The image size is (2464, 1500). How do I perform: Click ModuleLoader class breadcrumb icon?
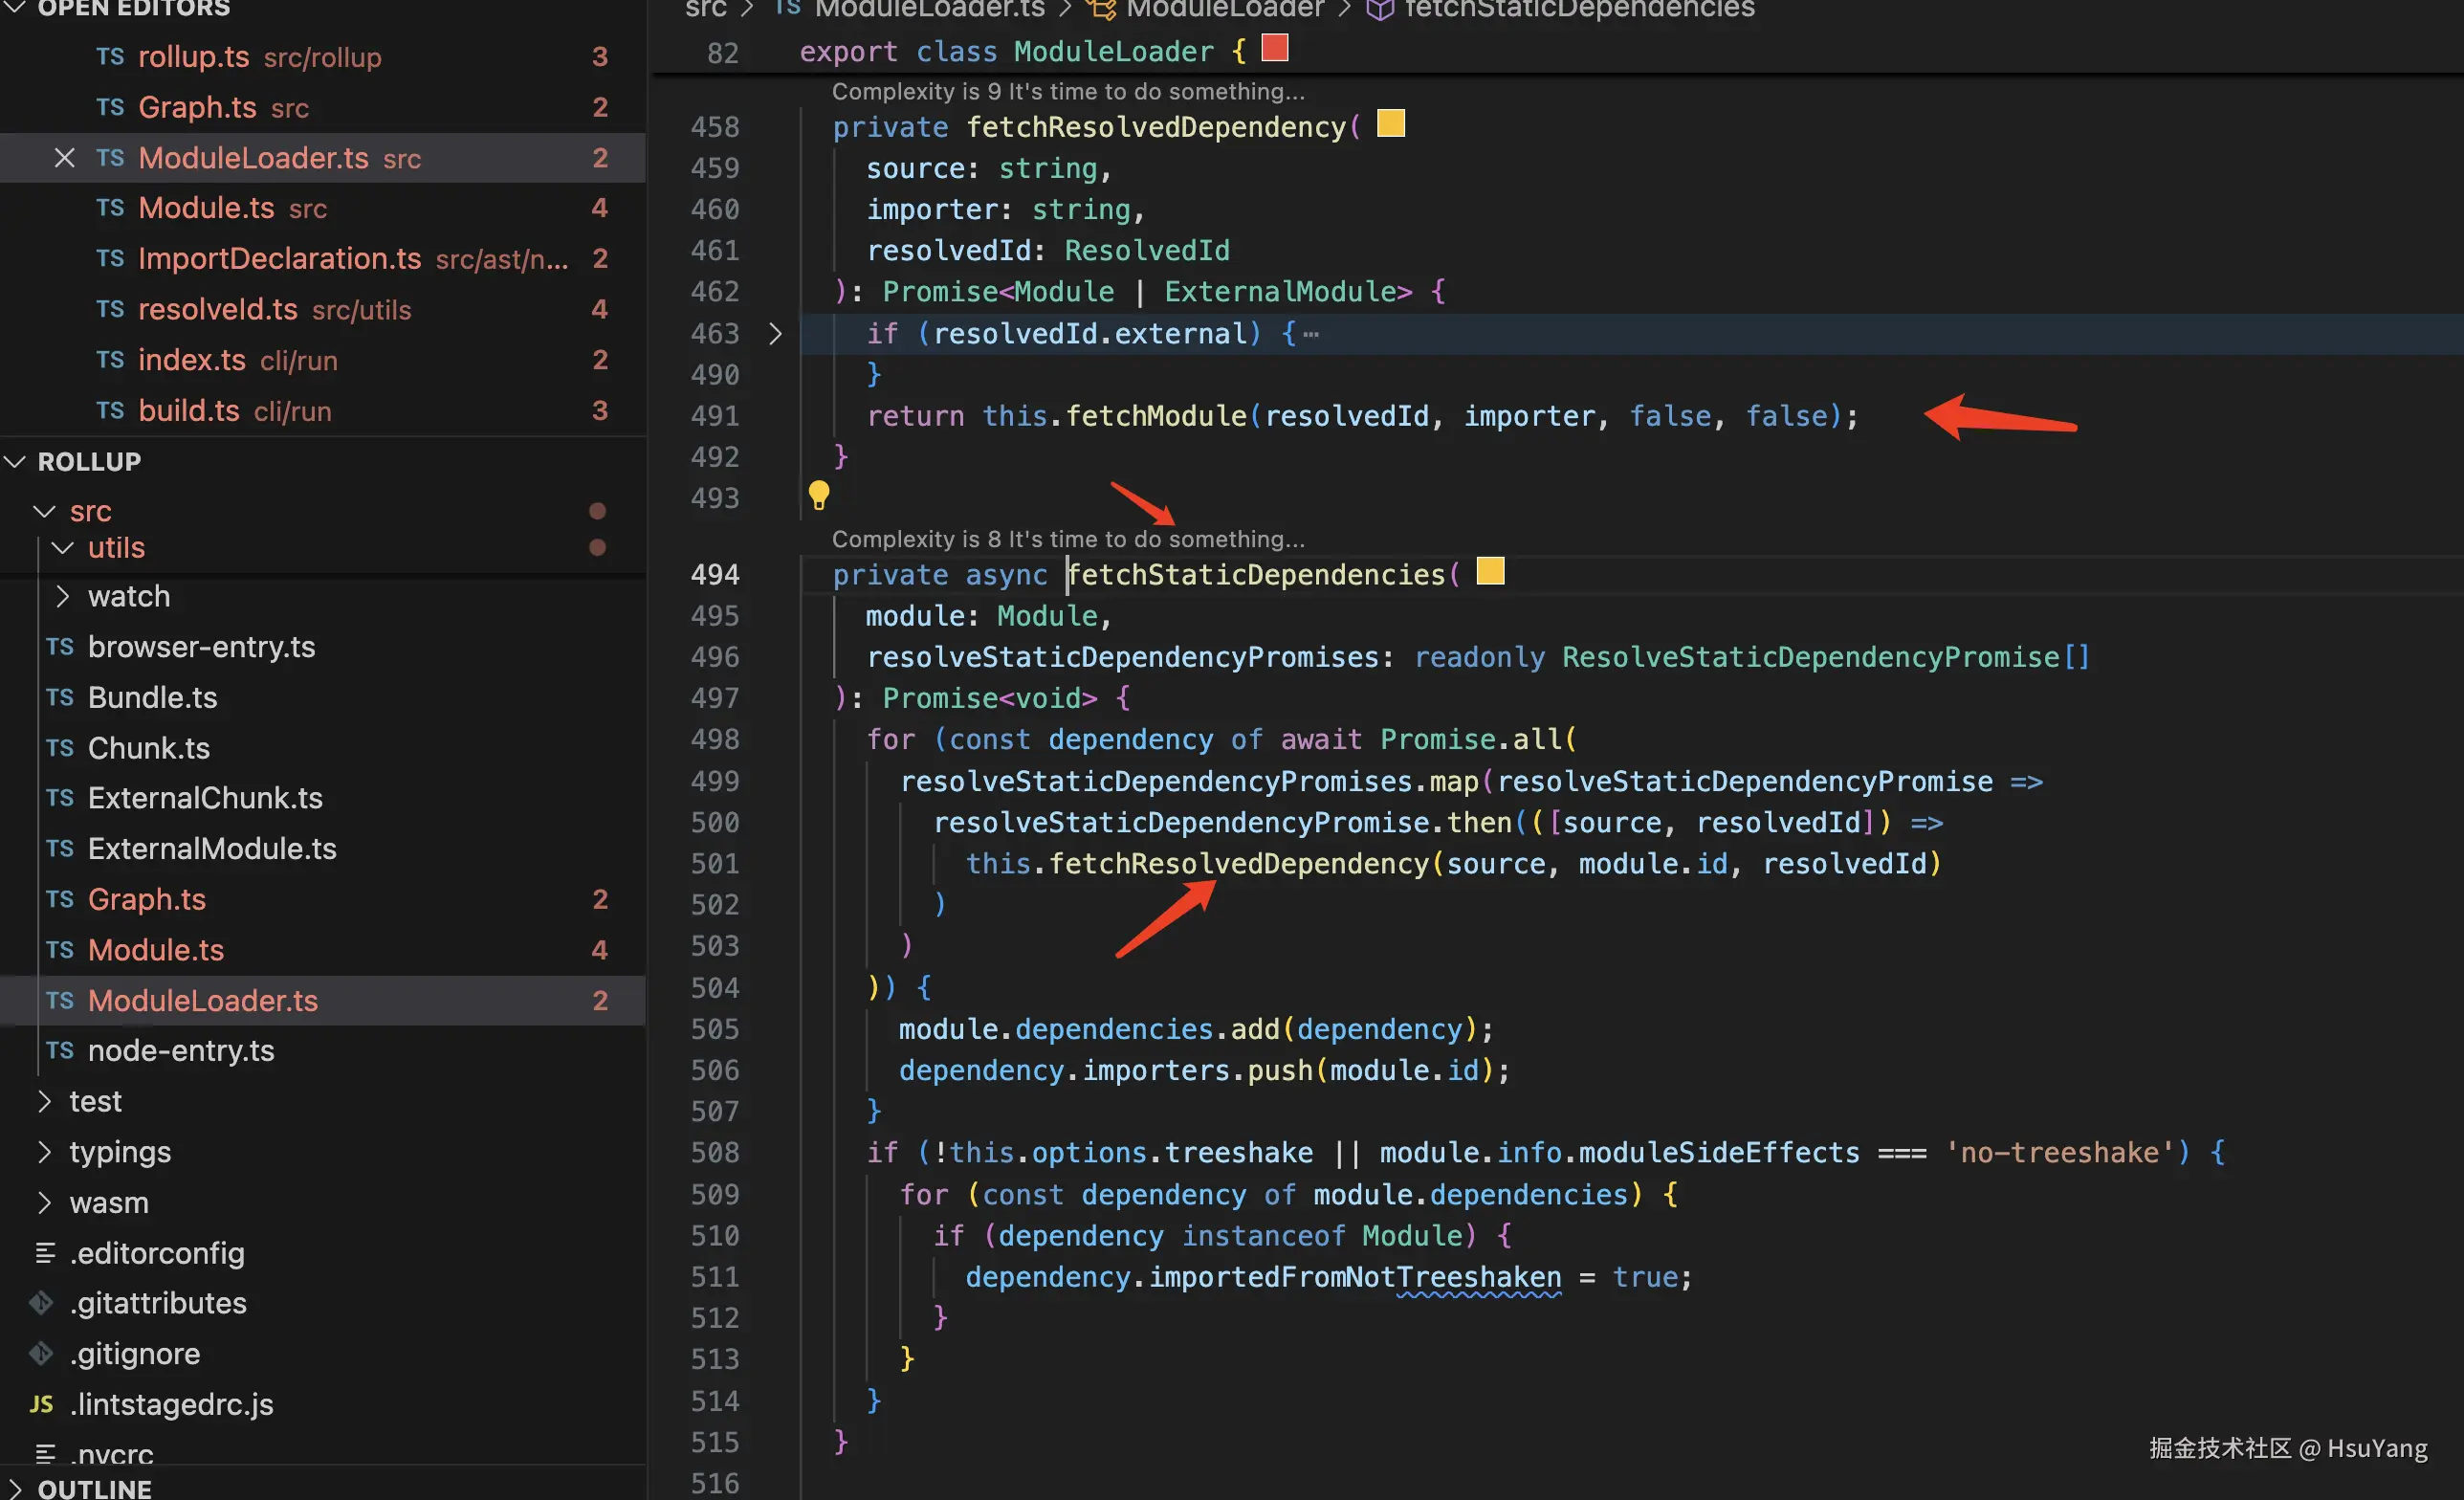coord(1101,10)
